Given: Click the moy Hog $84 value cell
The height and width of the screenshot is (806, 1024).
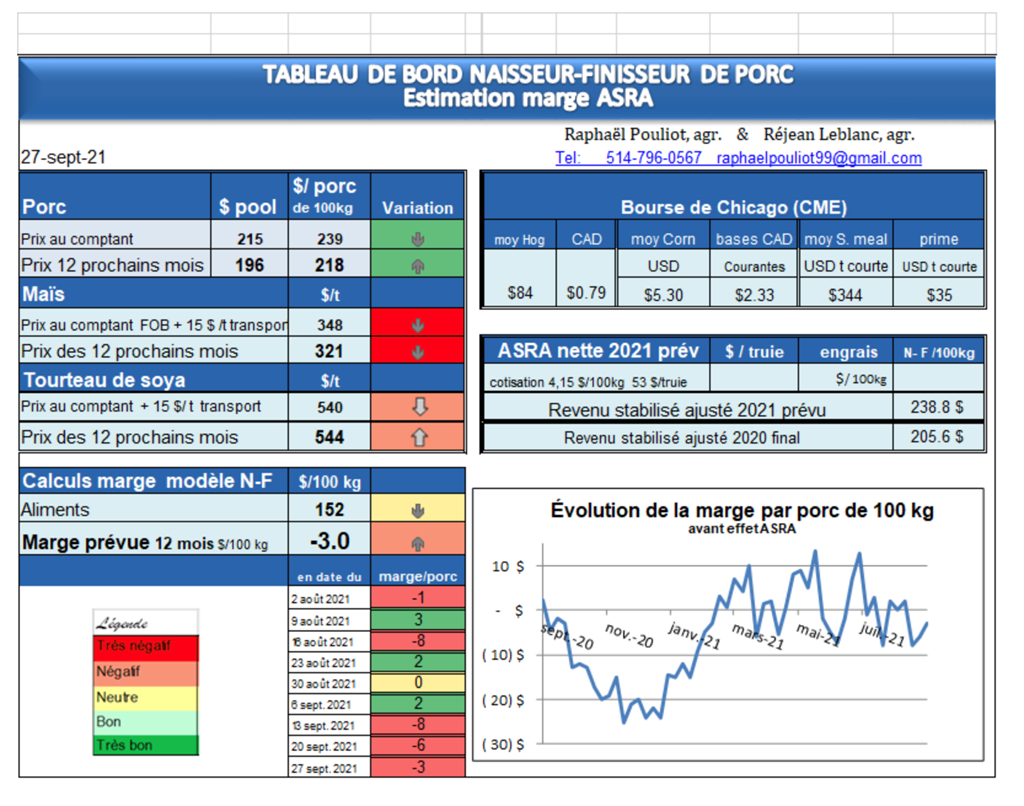Looking at the screenshot, I should [519, 294].
